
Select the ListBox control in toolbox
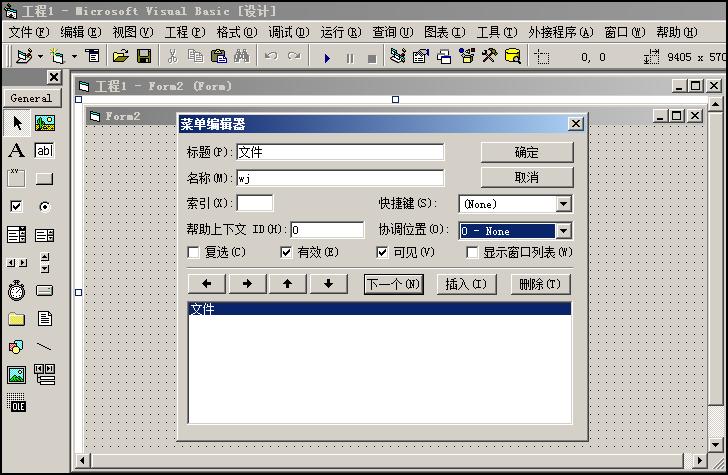(45, 235)
